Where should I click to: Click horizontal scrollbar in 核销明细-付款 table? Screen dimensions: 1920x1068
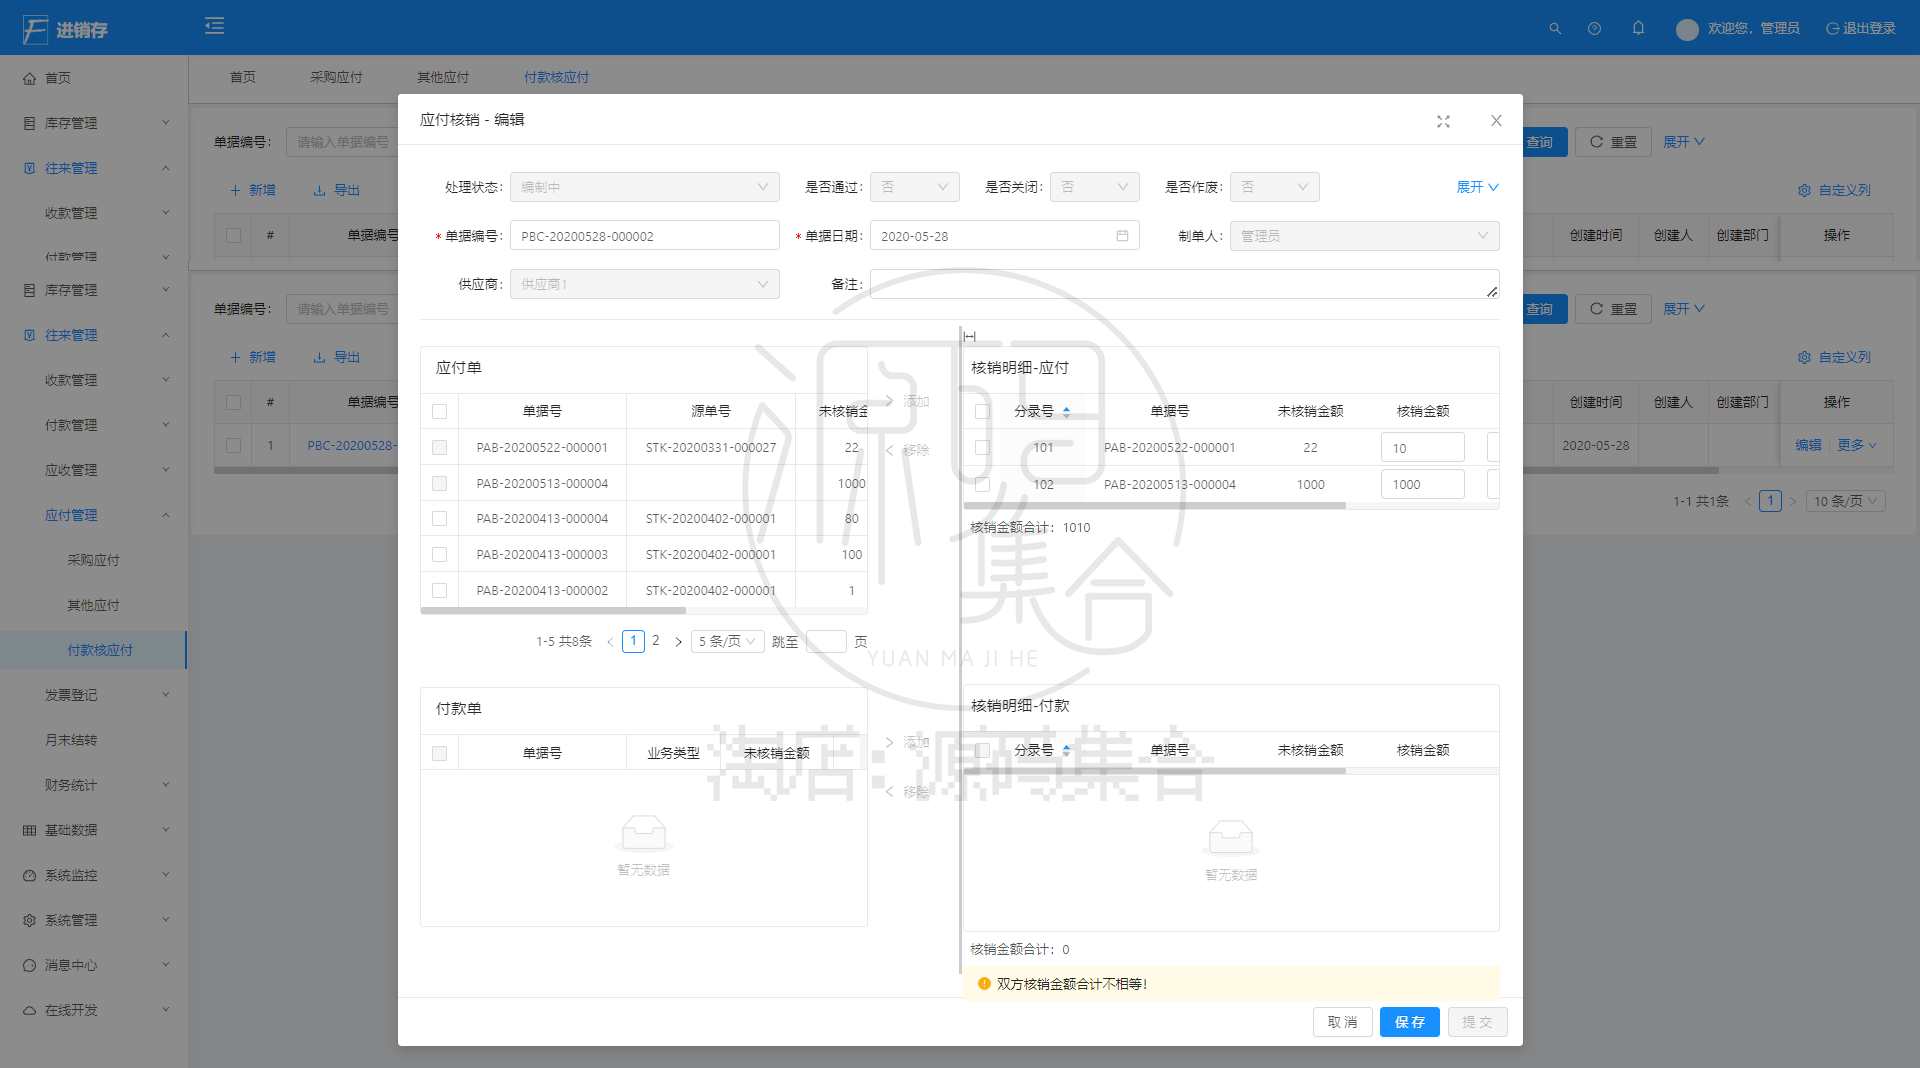1155,771
